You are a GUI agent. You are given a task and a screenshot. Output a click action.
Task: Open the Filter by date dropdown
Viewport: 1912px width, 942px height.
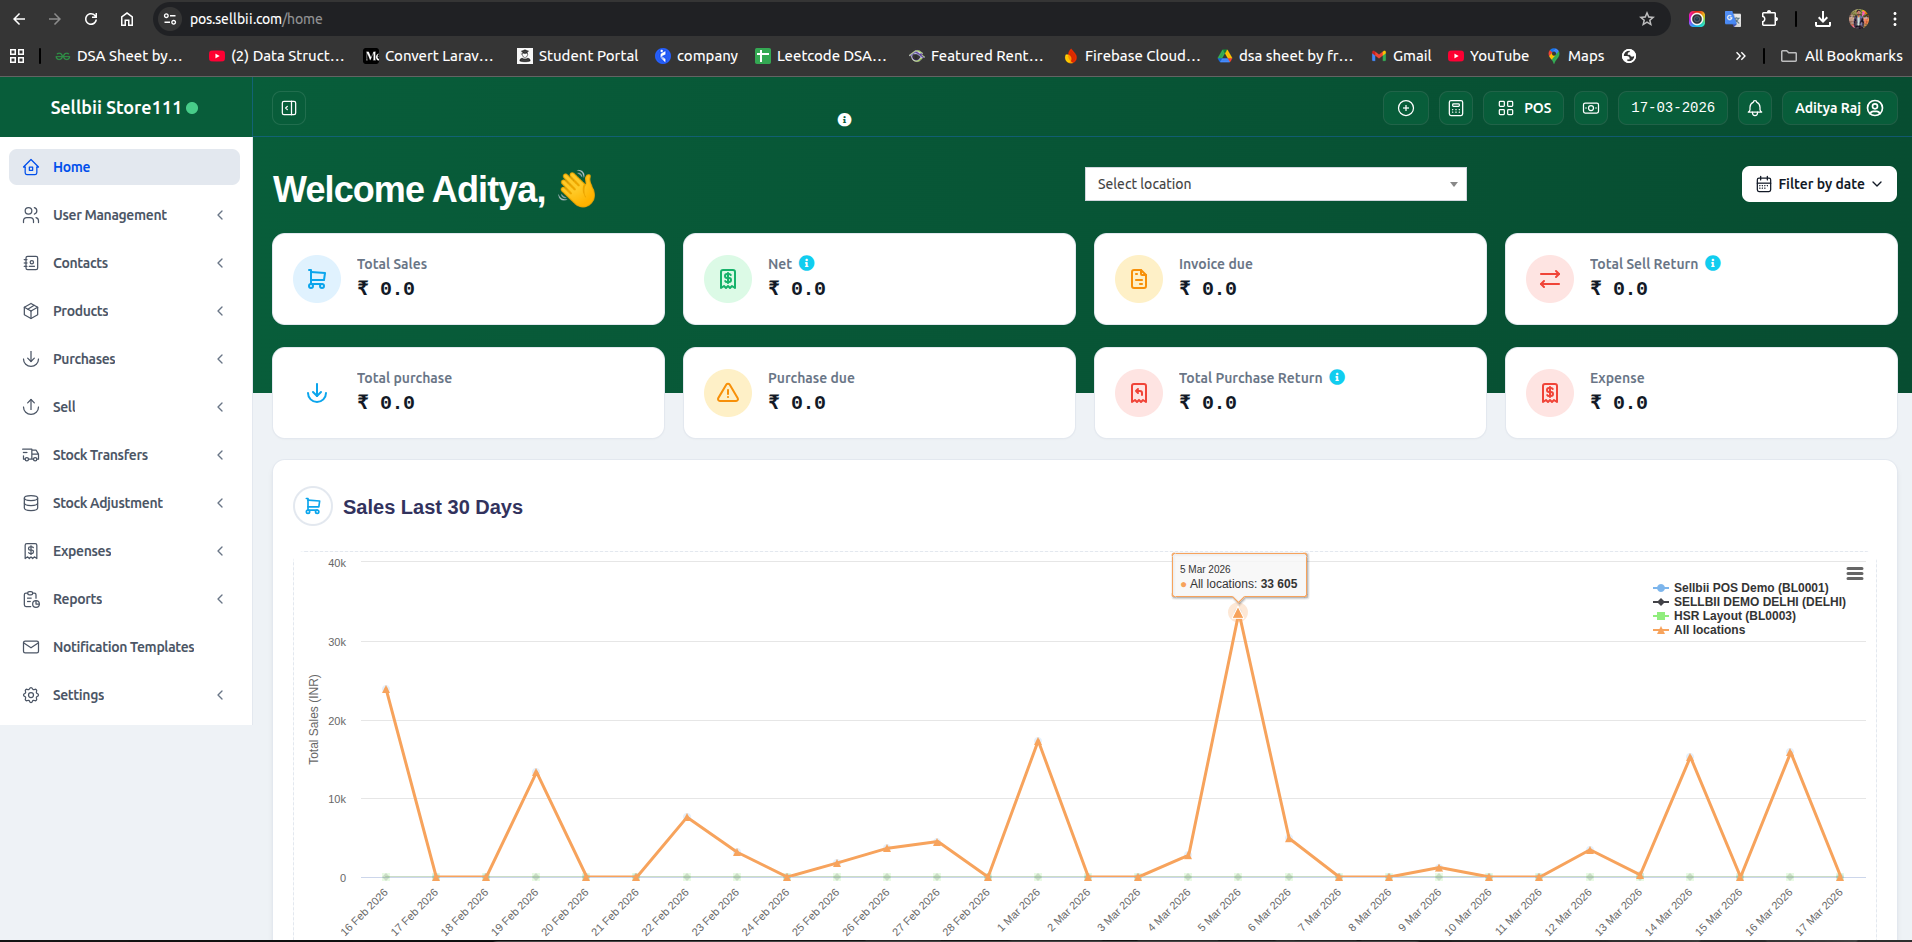coord(1819,184)
